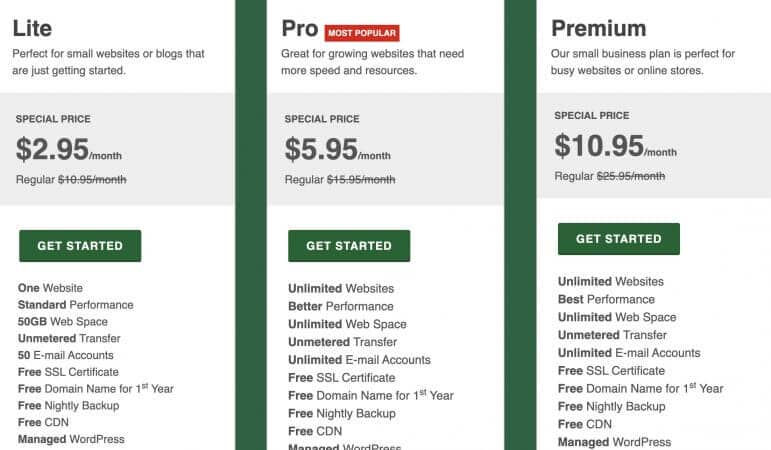Click the $10.95 special price
The width and height of the screenshot is (771, 450).
(599, 146)
